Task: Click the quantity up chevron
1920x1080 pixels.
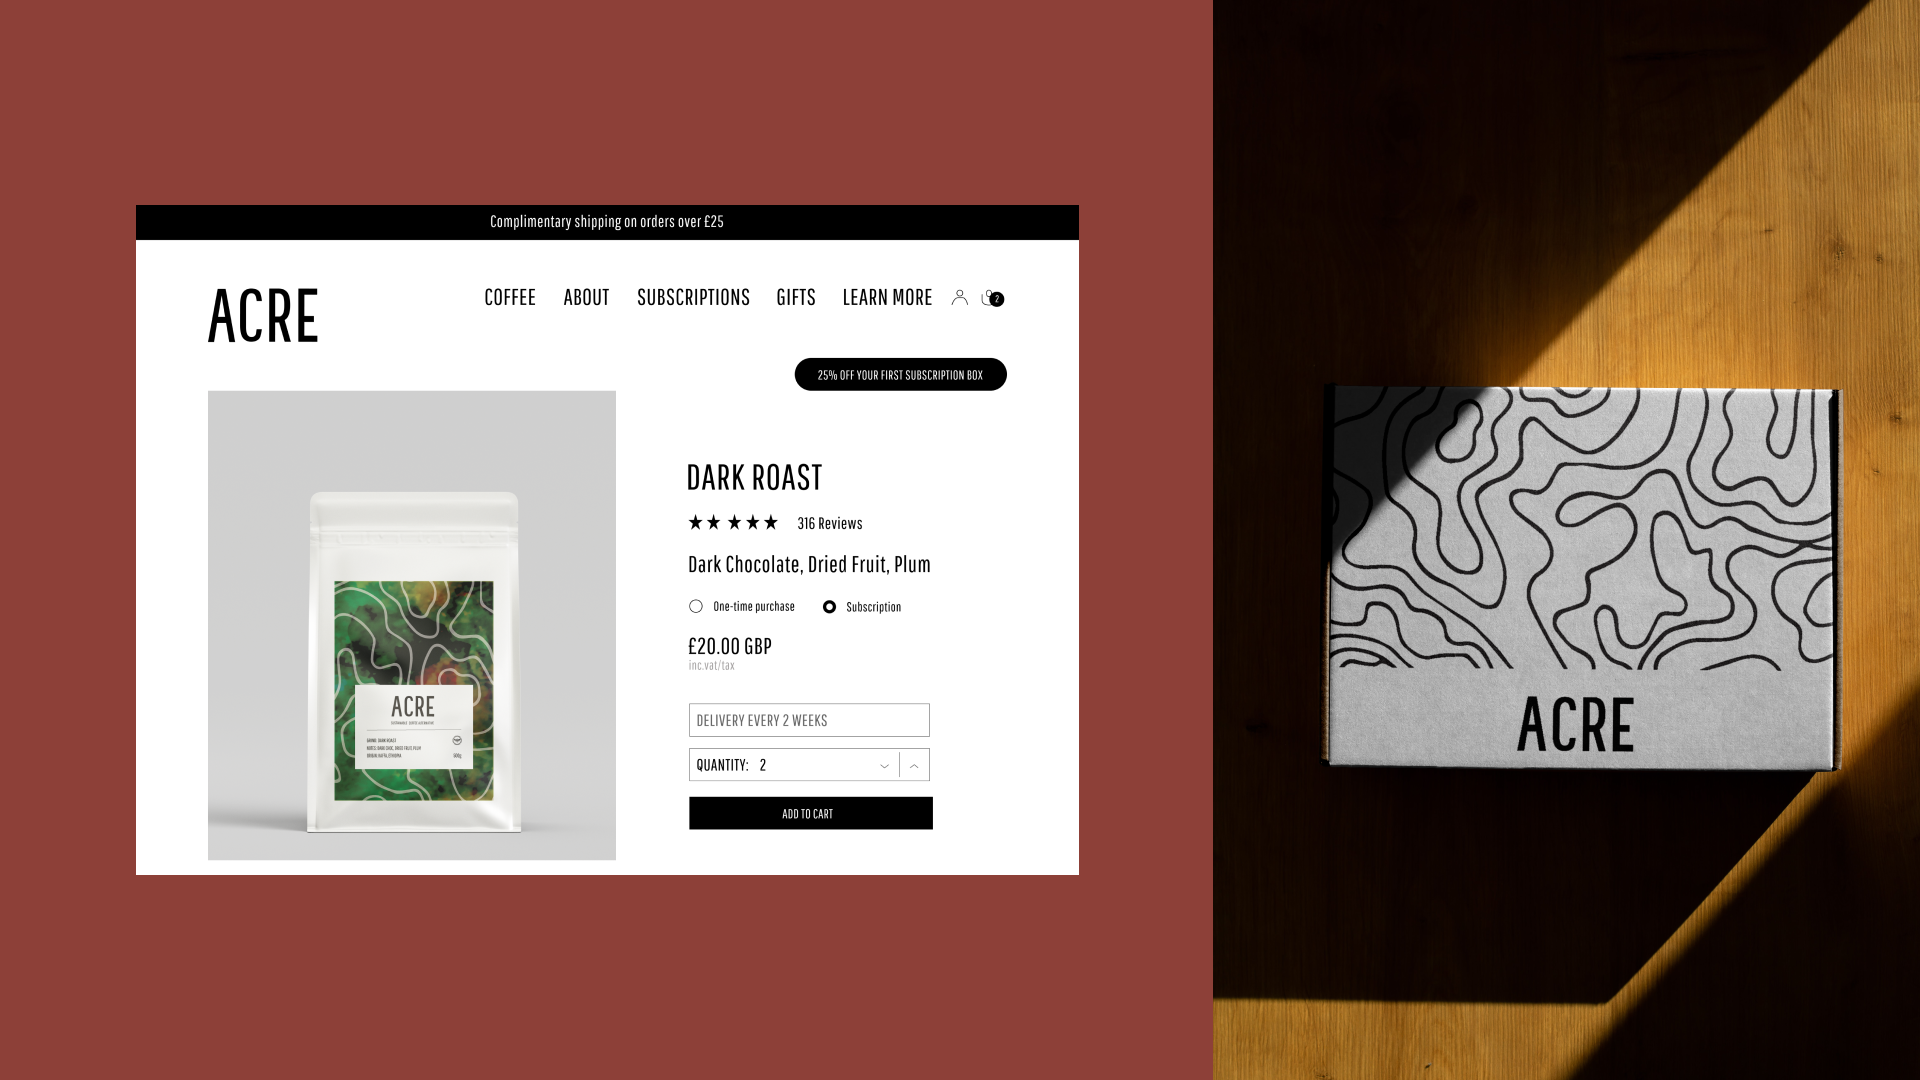Action: point(914,766)
